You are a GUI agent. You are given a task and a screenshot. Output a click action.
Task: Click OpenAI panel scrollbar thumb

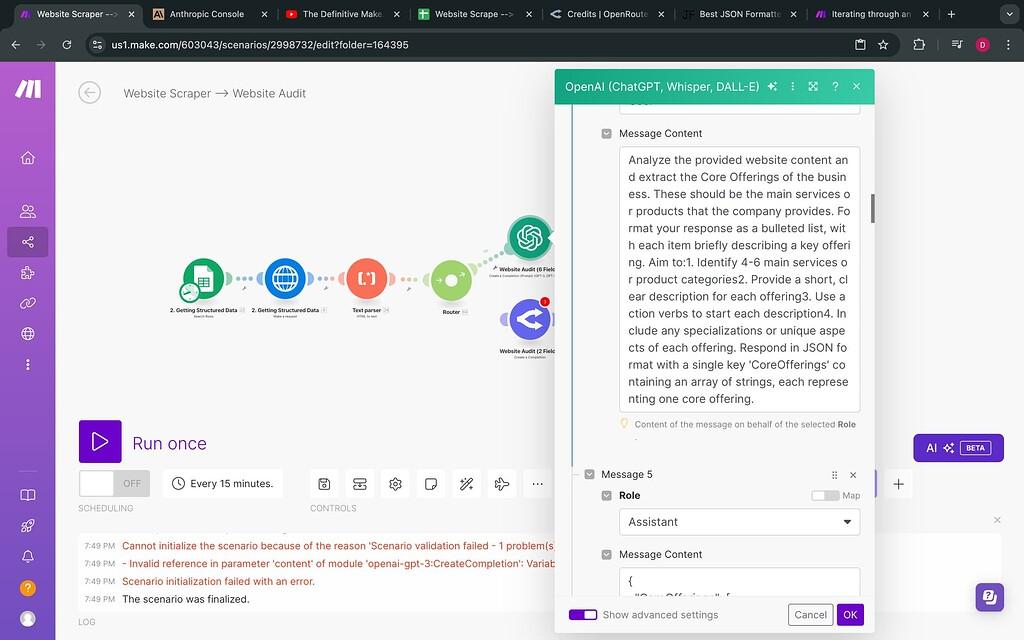coord(872,208)
